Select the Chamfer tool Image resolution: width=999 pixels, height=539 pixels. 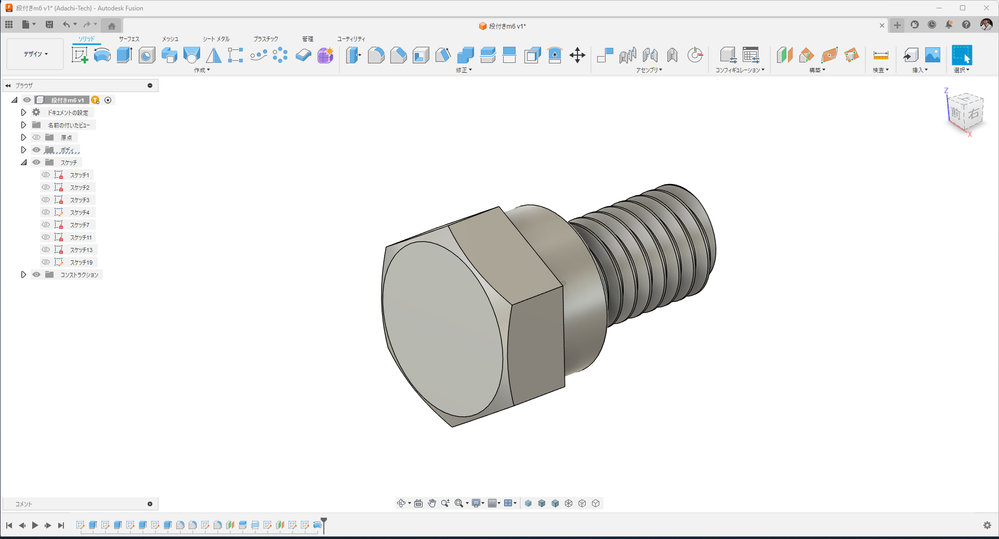pyautogui.click(x=398, y=55)
